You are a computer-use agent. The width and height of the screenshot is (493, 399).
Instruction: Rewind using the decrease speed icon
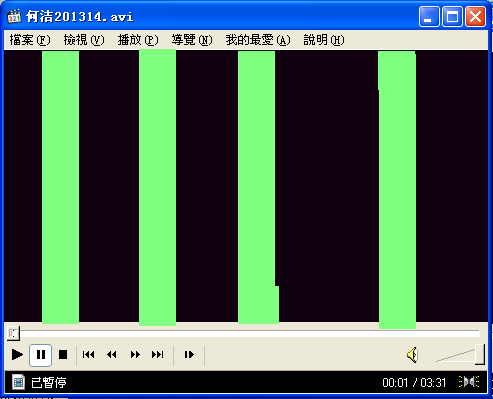point(112,355)
